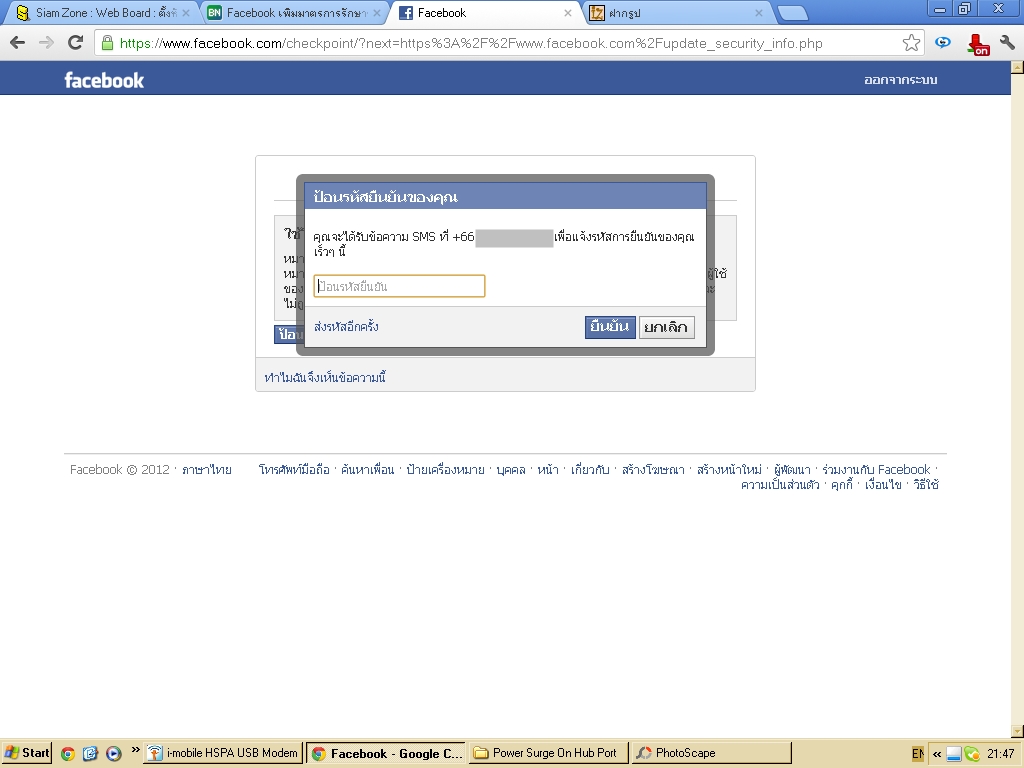Click the EN language bar indicator
The height and width of the screenshot is (768, 1024).
click(x=918, y=754)
